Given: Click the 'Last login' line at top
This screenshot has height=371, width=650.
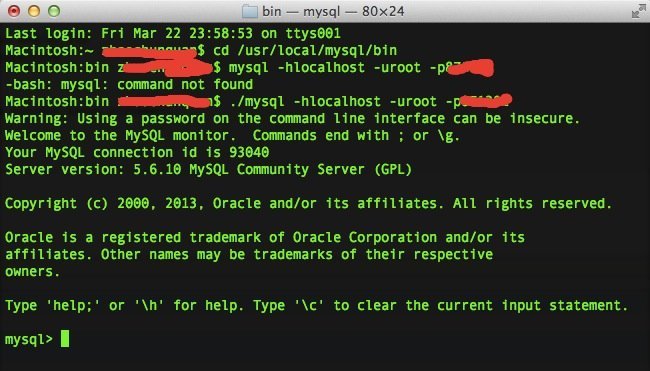Looking at the screenshot, I should click(x=173, y=33).
